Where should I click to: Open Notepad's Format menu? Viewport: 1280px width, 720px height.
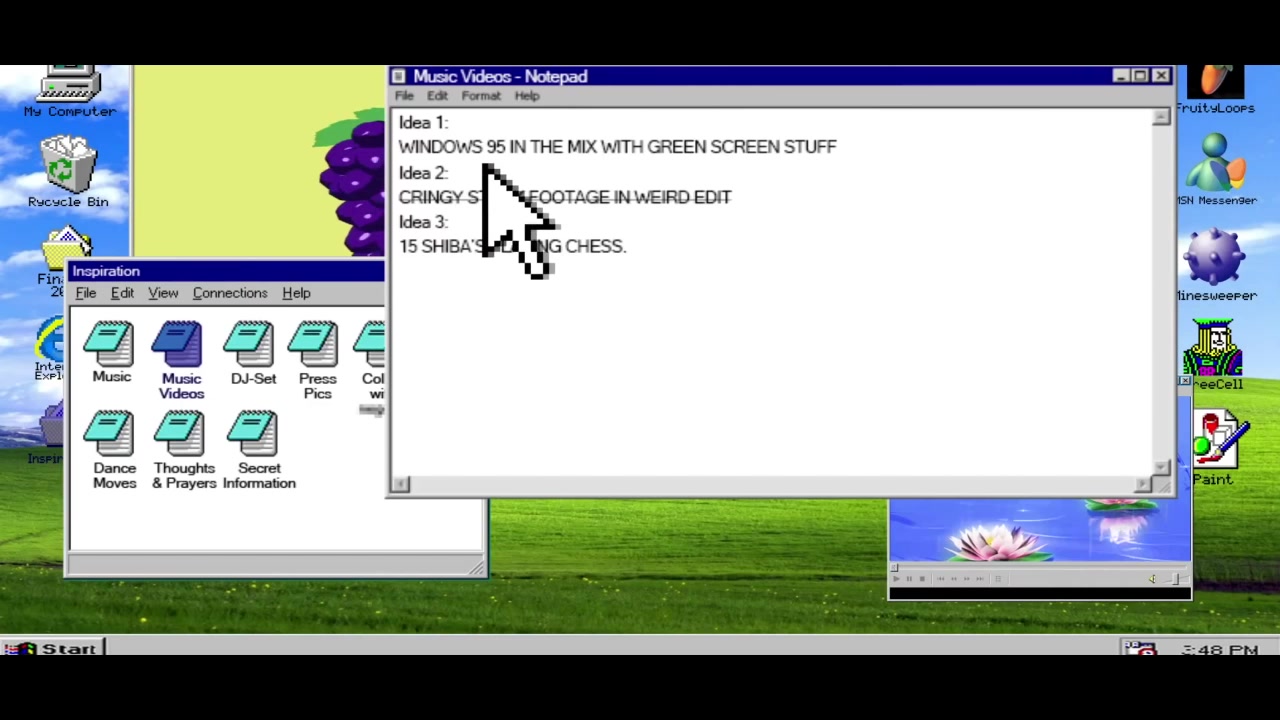pos(480,96)
